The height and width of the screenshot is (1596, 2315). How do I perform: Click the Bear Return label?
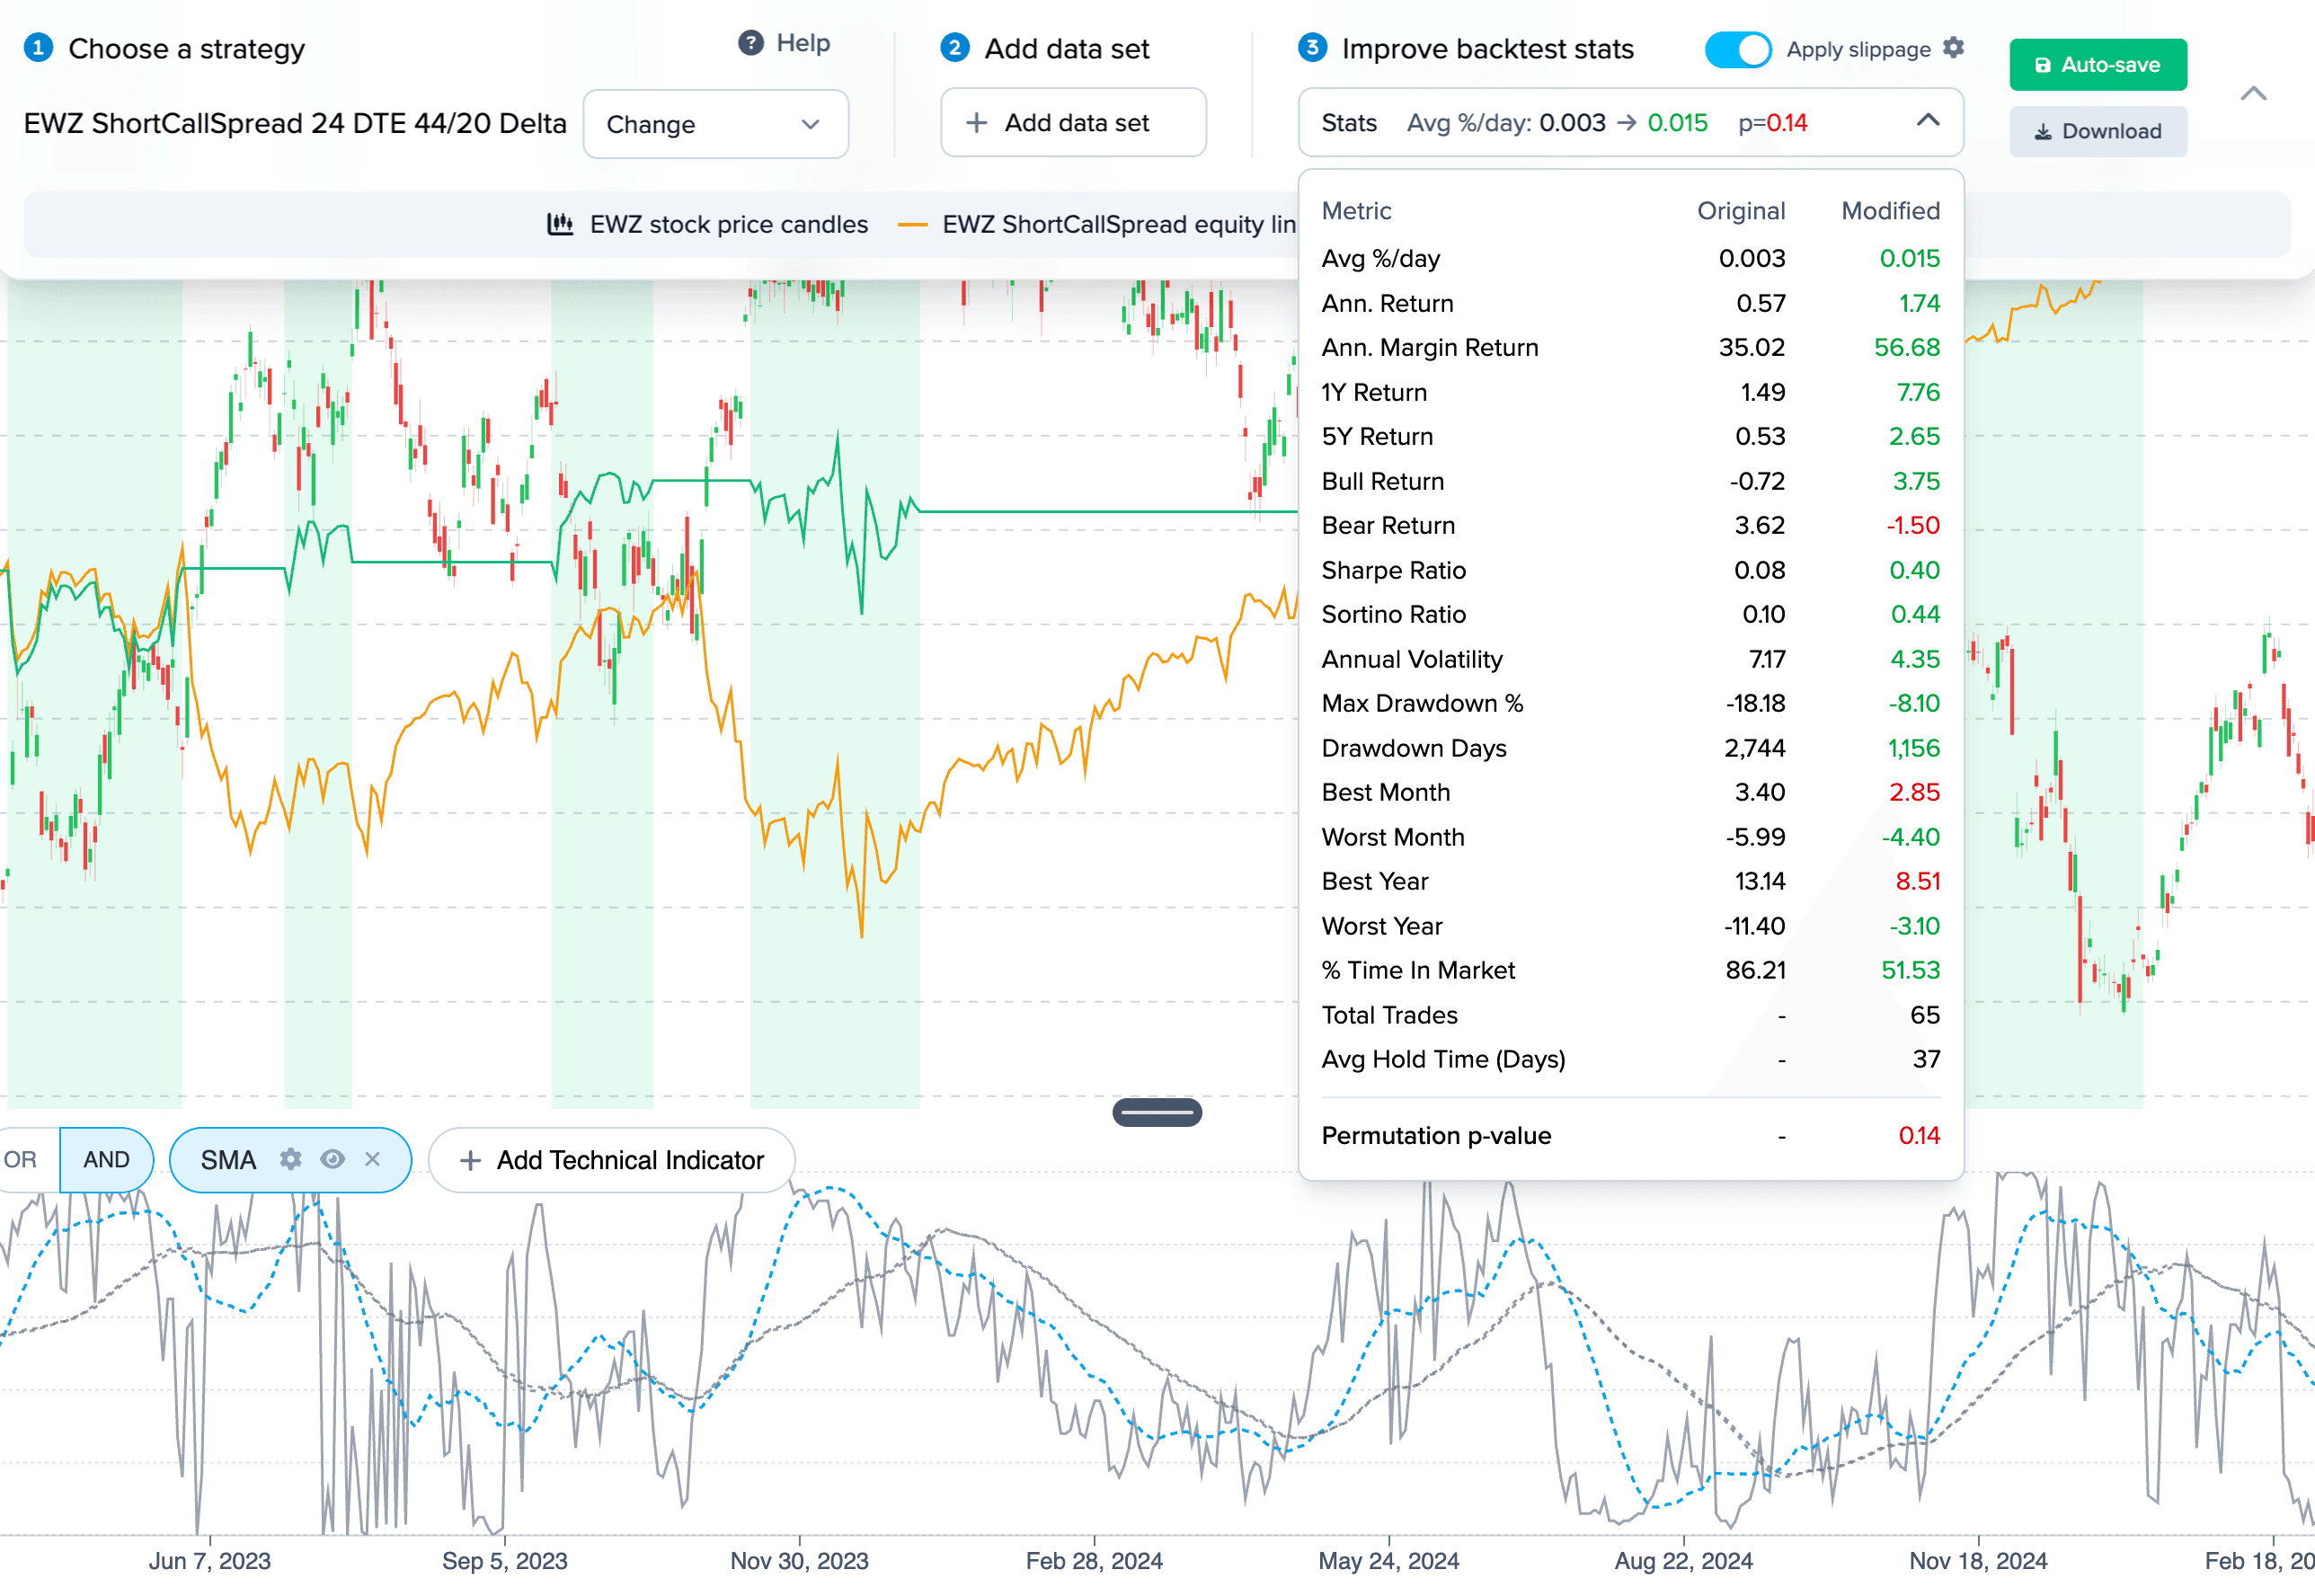[x=1388, y=525]
